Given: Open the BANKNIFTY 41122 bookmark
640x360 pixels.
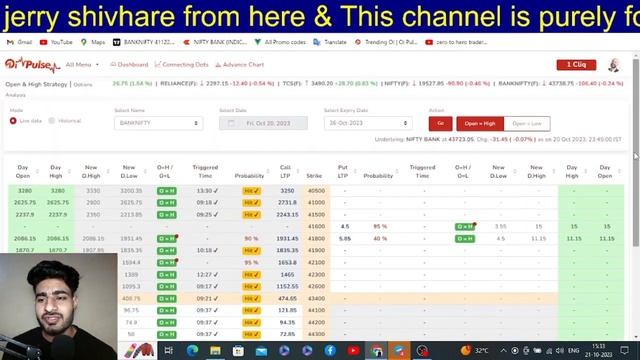Looking at the screenshot, I should click(144, 42).
